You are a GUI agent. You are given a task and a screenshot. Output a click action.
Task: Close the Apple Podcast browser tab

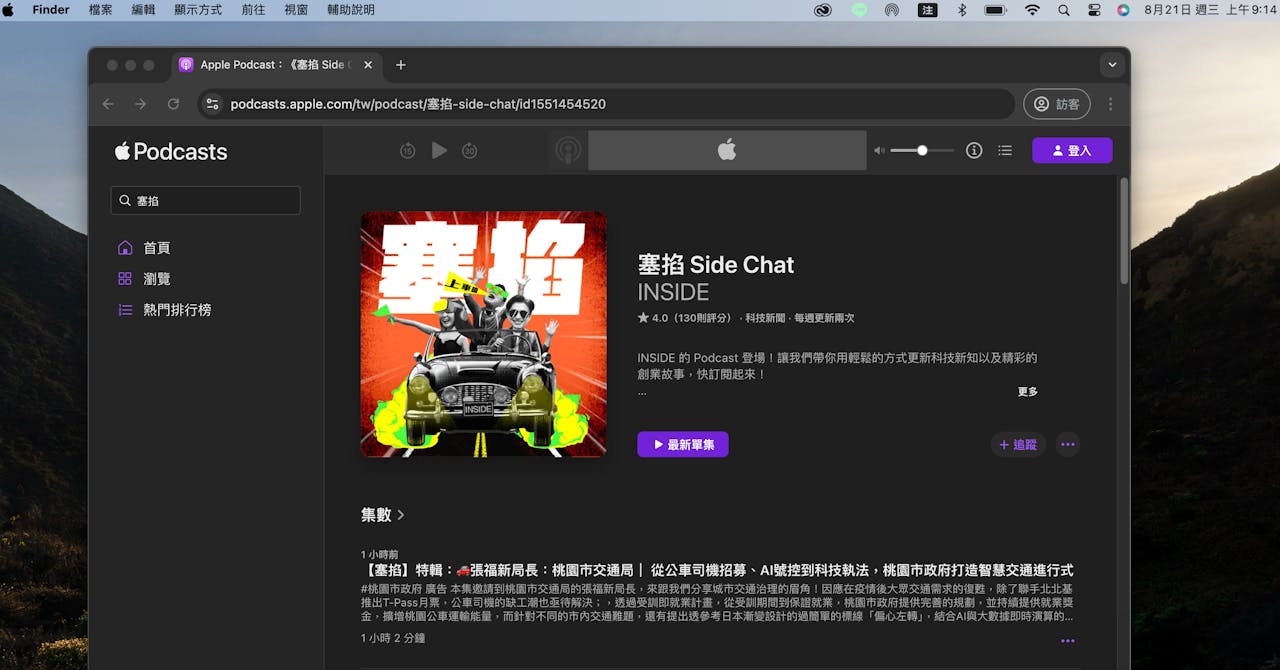point(368,65)
